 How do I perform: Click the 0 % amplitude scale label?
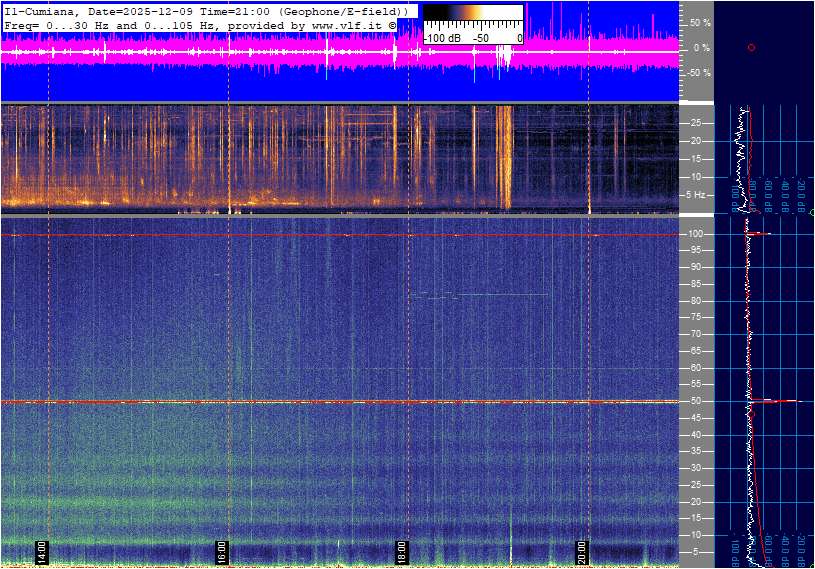click(x=701, y=47)
